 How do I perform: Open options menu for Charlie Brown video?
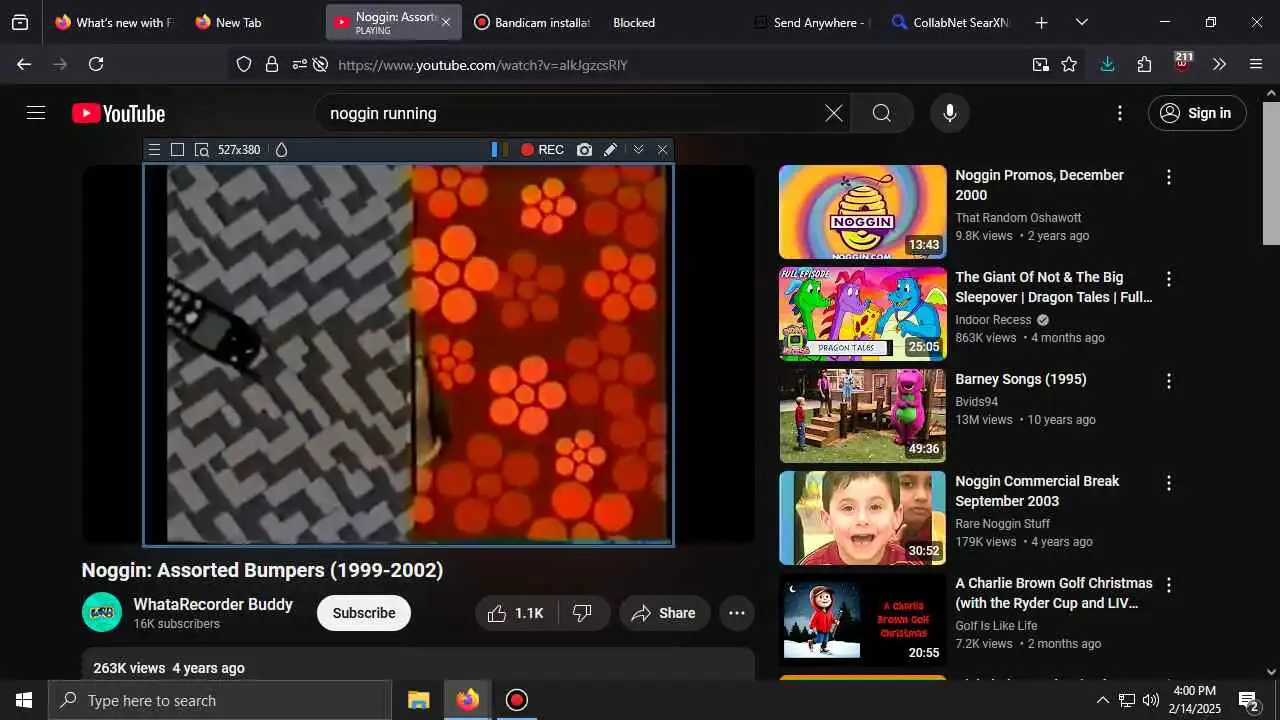[1168, 585]
